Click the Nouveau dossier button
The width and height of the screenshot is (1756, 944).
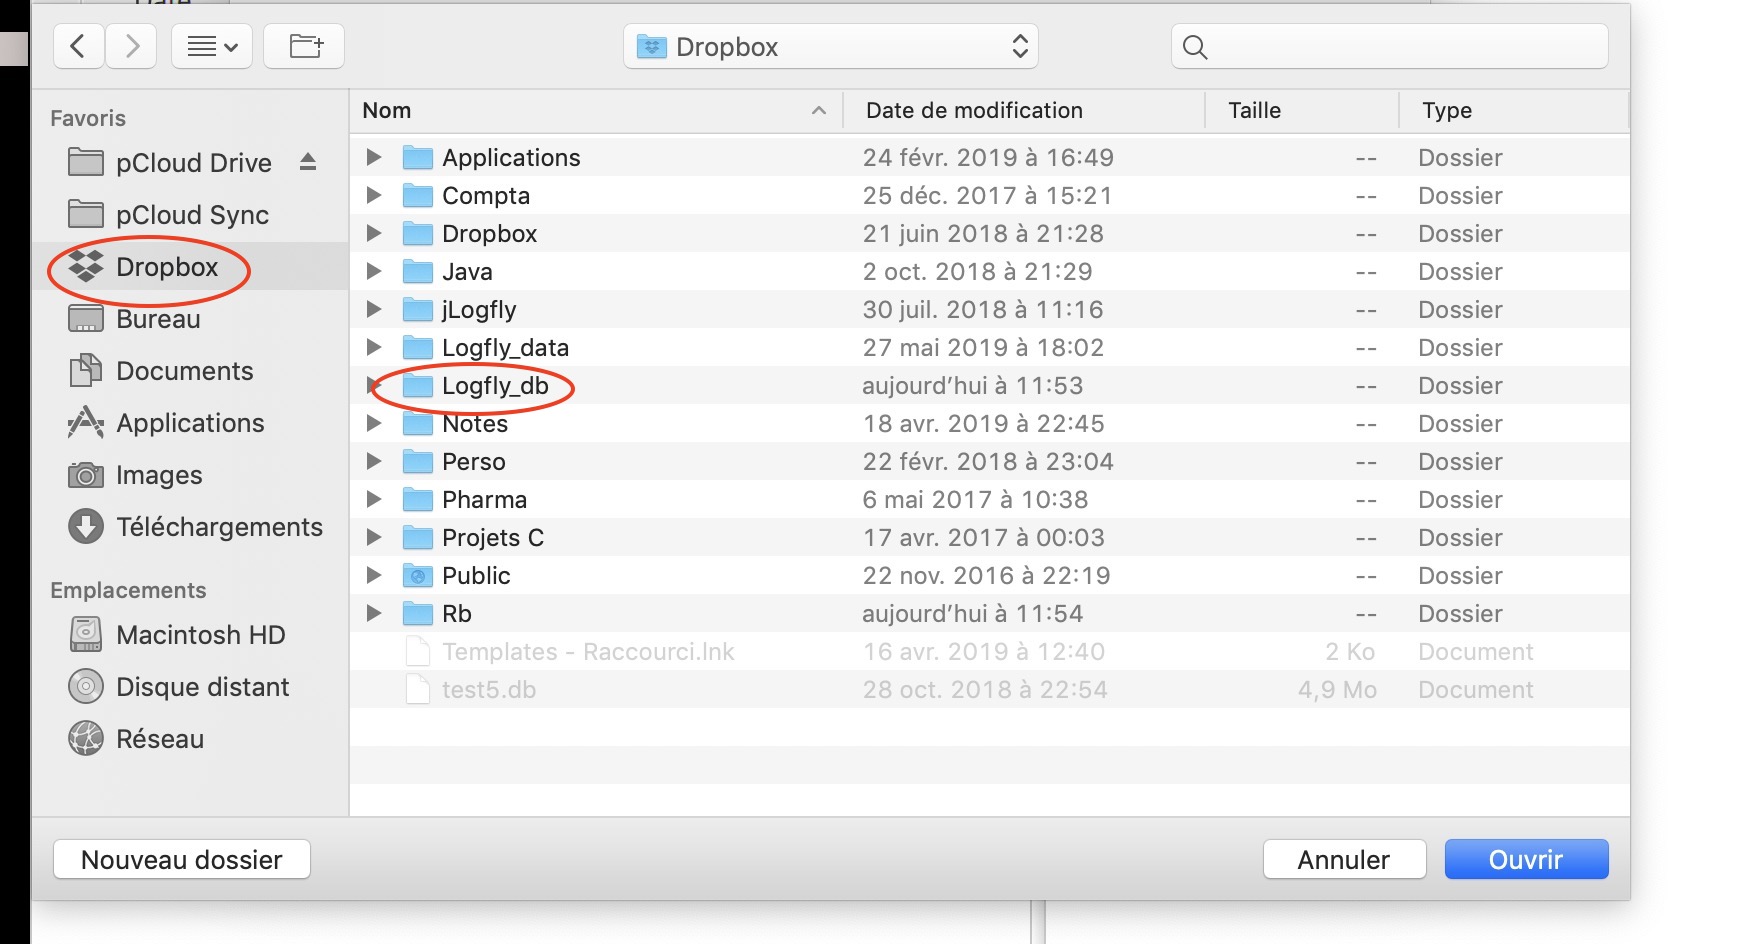click(x=182, y=859)
